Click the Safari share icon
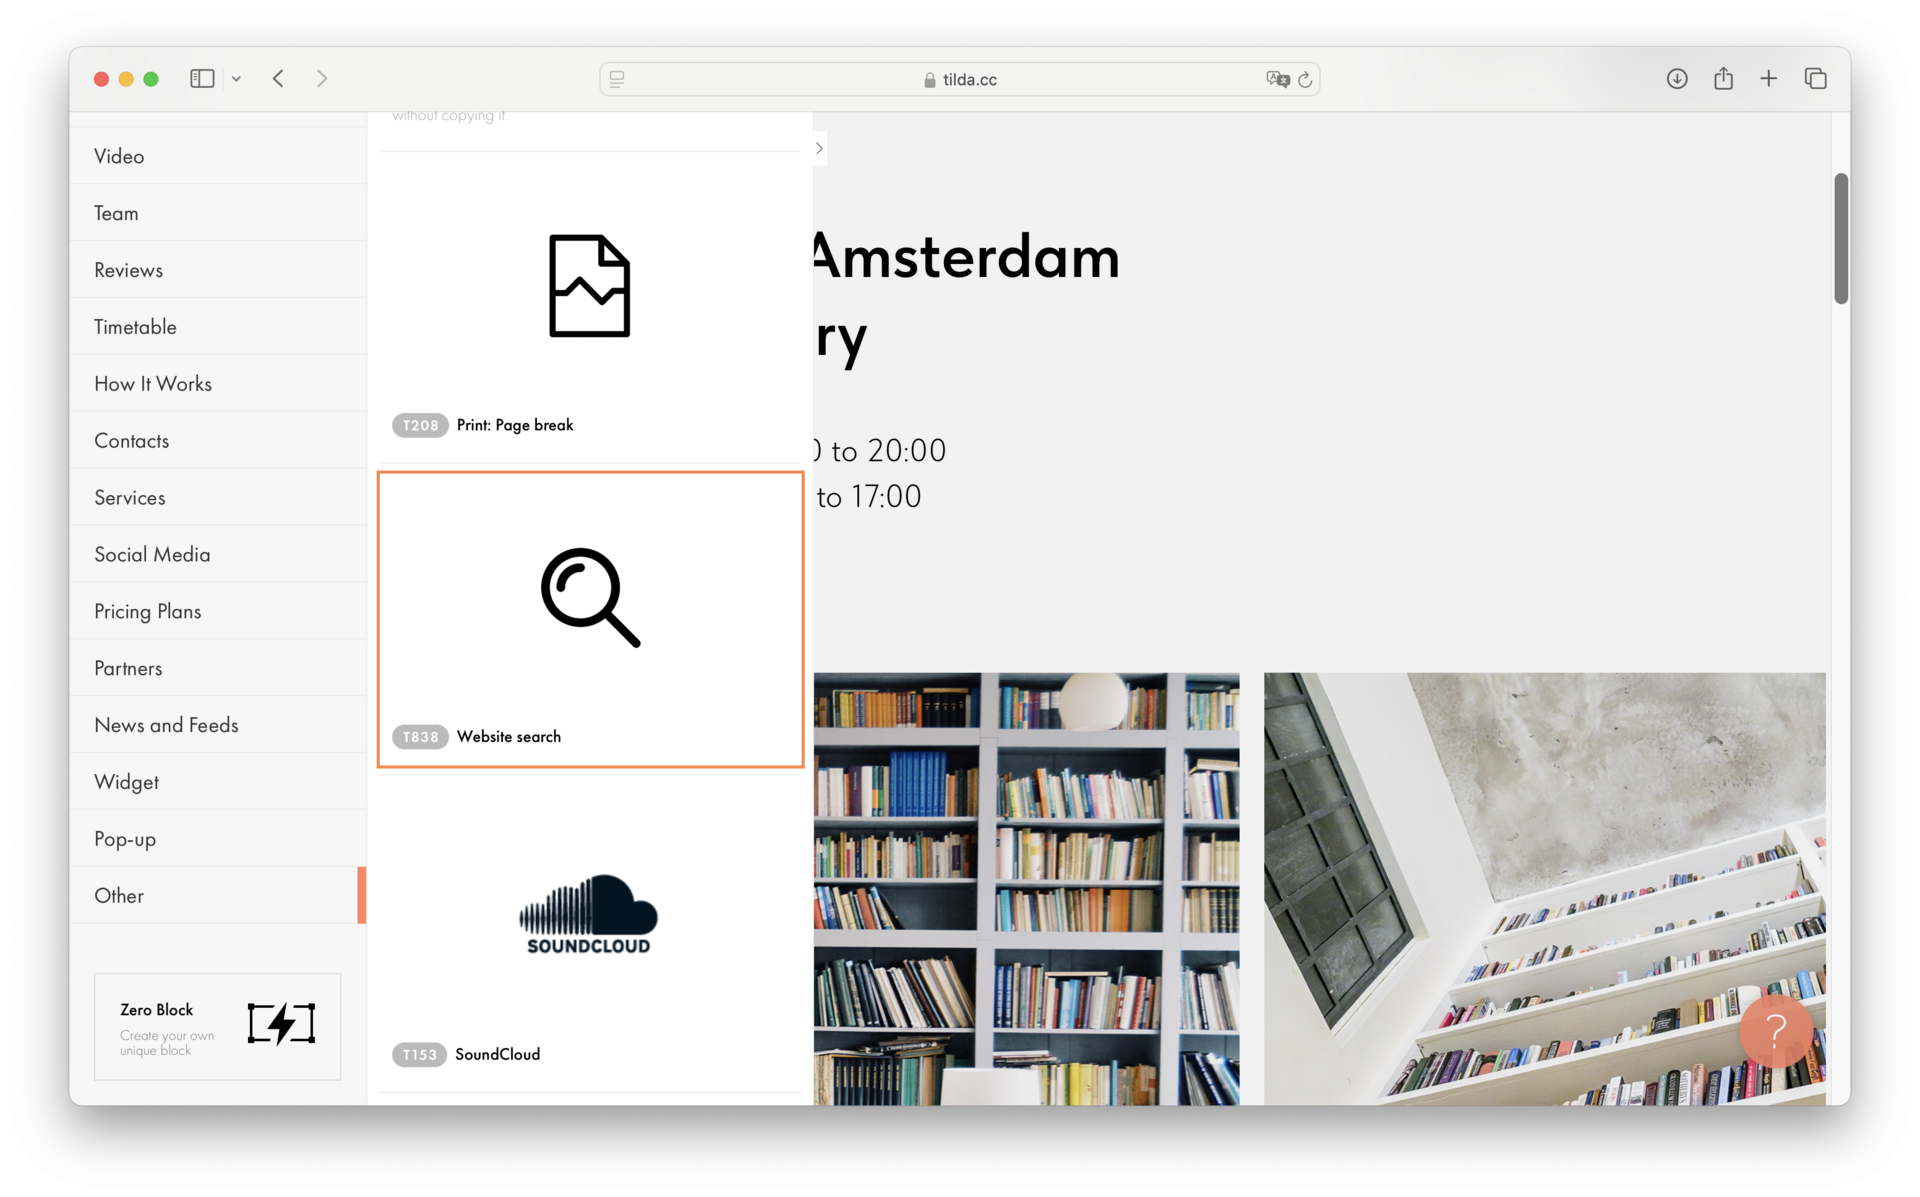Screen dimensions: 1920x1197 click(x=1723, y=78)
